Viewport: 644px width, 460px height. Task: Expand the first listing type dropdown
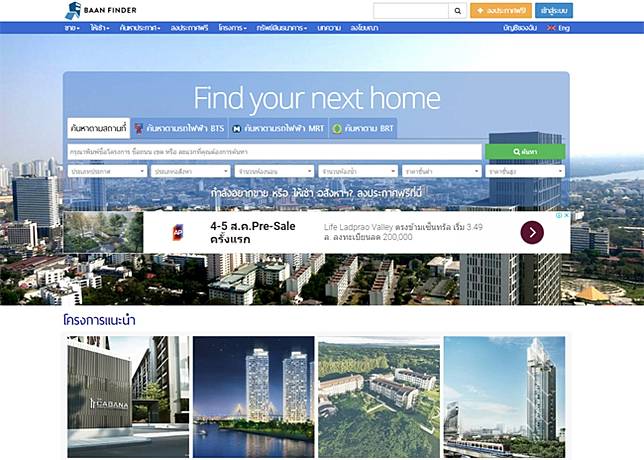(107, 171)
